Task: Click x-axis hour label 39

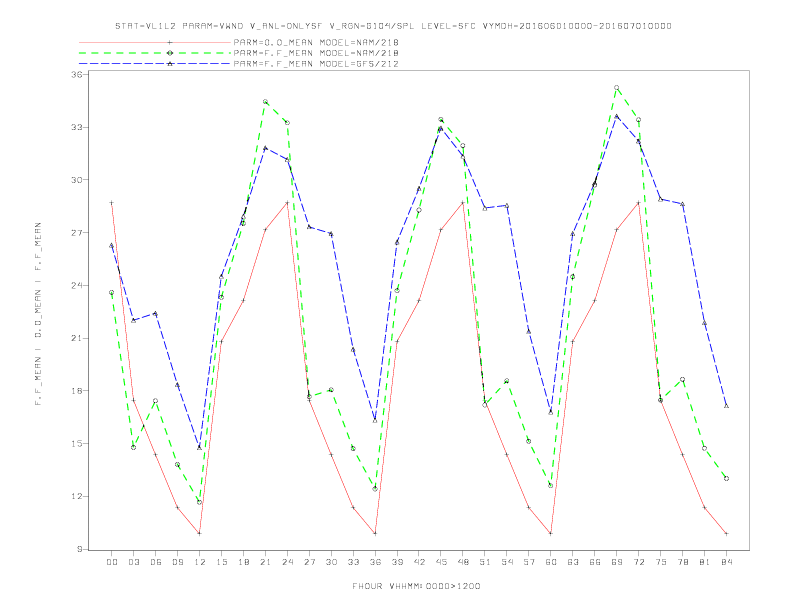Action: [397, 562]
